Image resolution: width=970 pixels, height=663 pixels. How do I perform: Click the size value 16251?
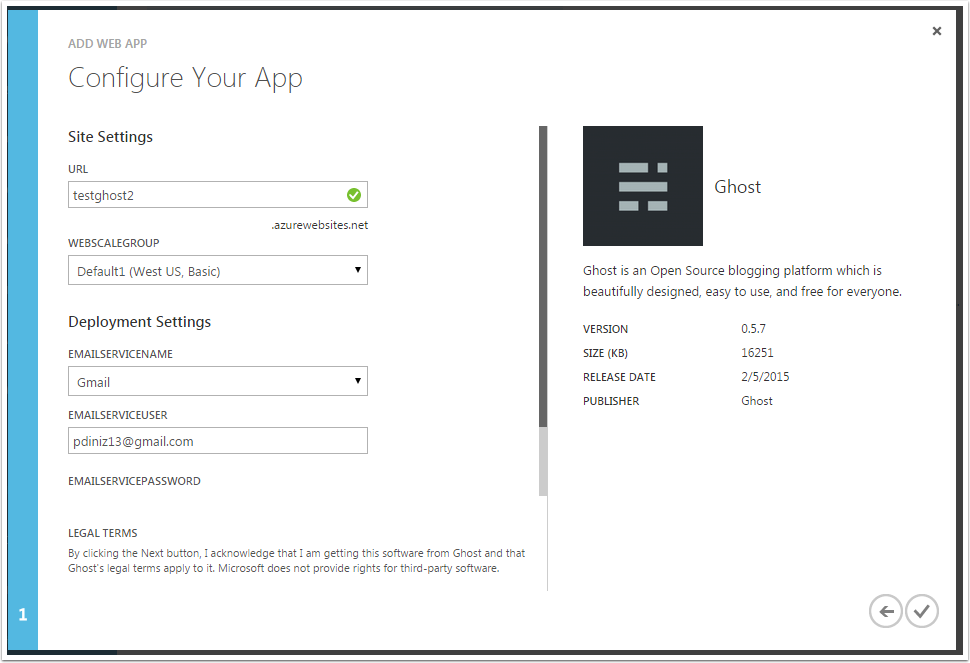[757, 353]
